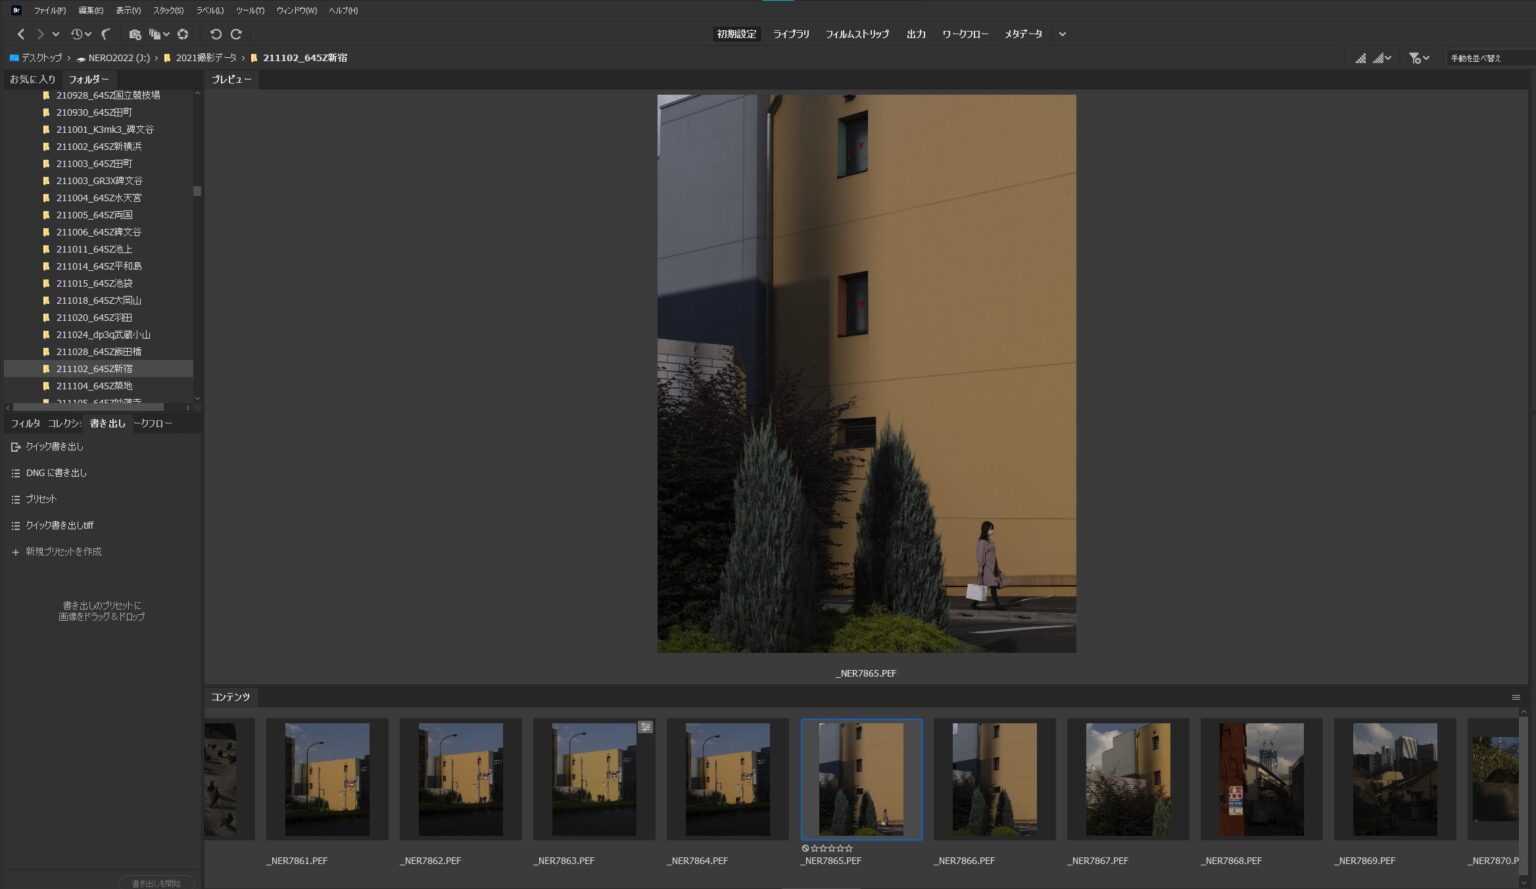Viewport: 1536px width, 889px height.
Task: Click the thumbnail quality icon
Action: point(1360,58)
